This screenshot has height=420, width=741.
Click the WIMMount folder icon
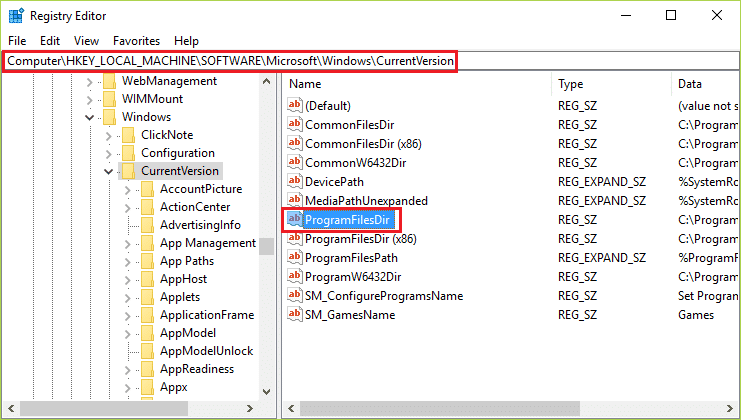[110, 99]
